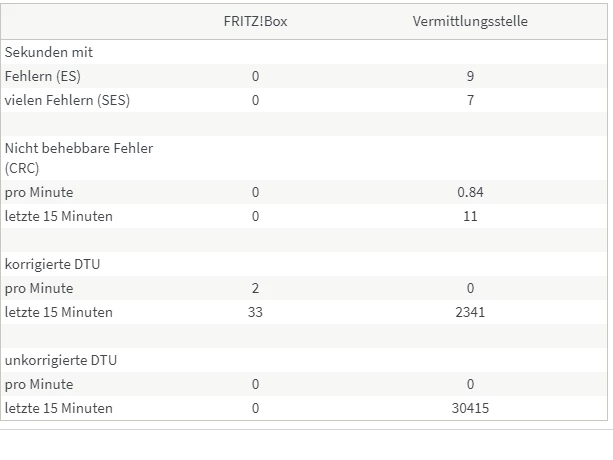This screenshot has height=460, width=613.
Task: Click the korrigierte DTU value 2341
Action: [470, 312]
